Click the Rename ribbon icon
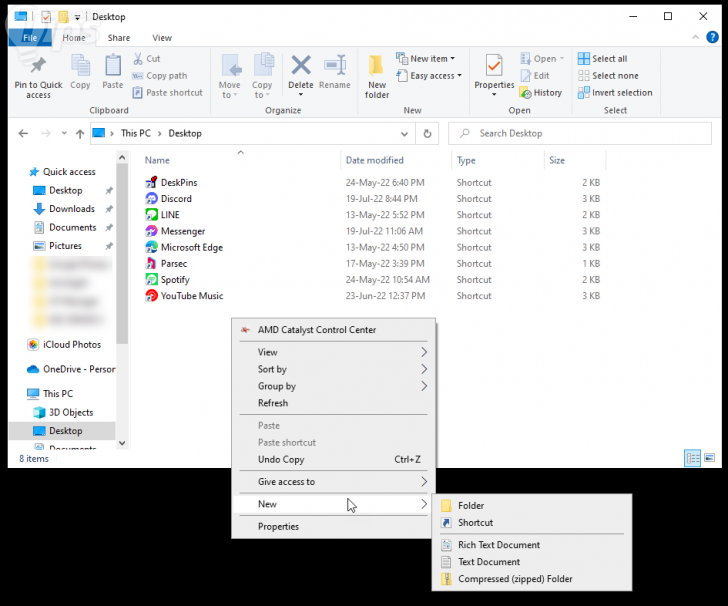 coord(335,65)
